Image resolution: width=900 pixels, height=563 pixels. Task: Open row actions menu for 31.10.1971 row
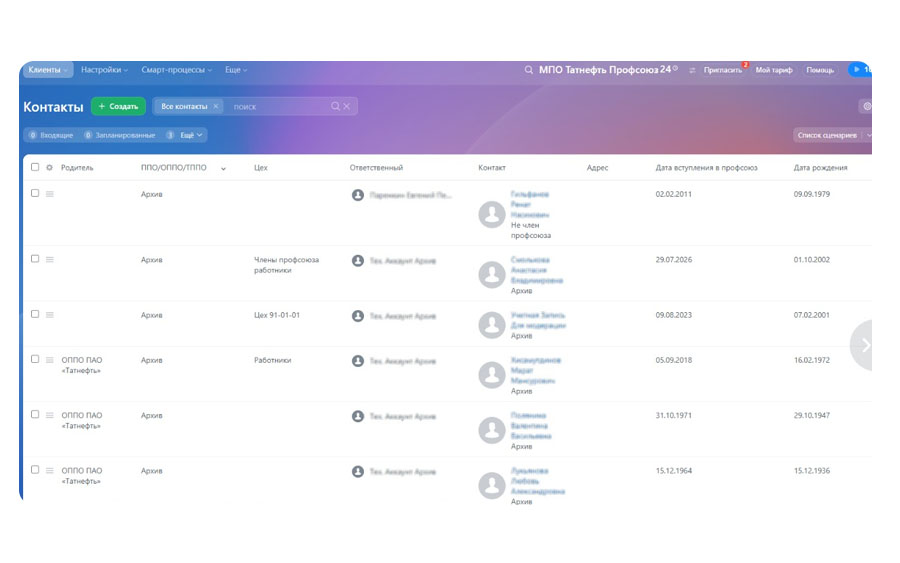tap(50, 415)
